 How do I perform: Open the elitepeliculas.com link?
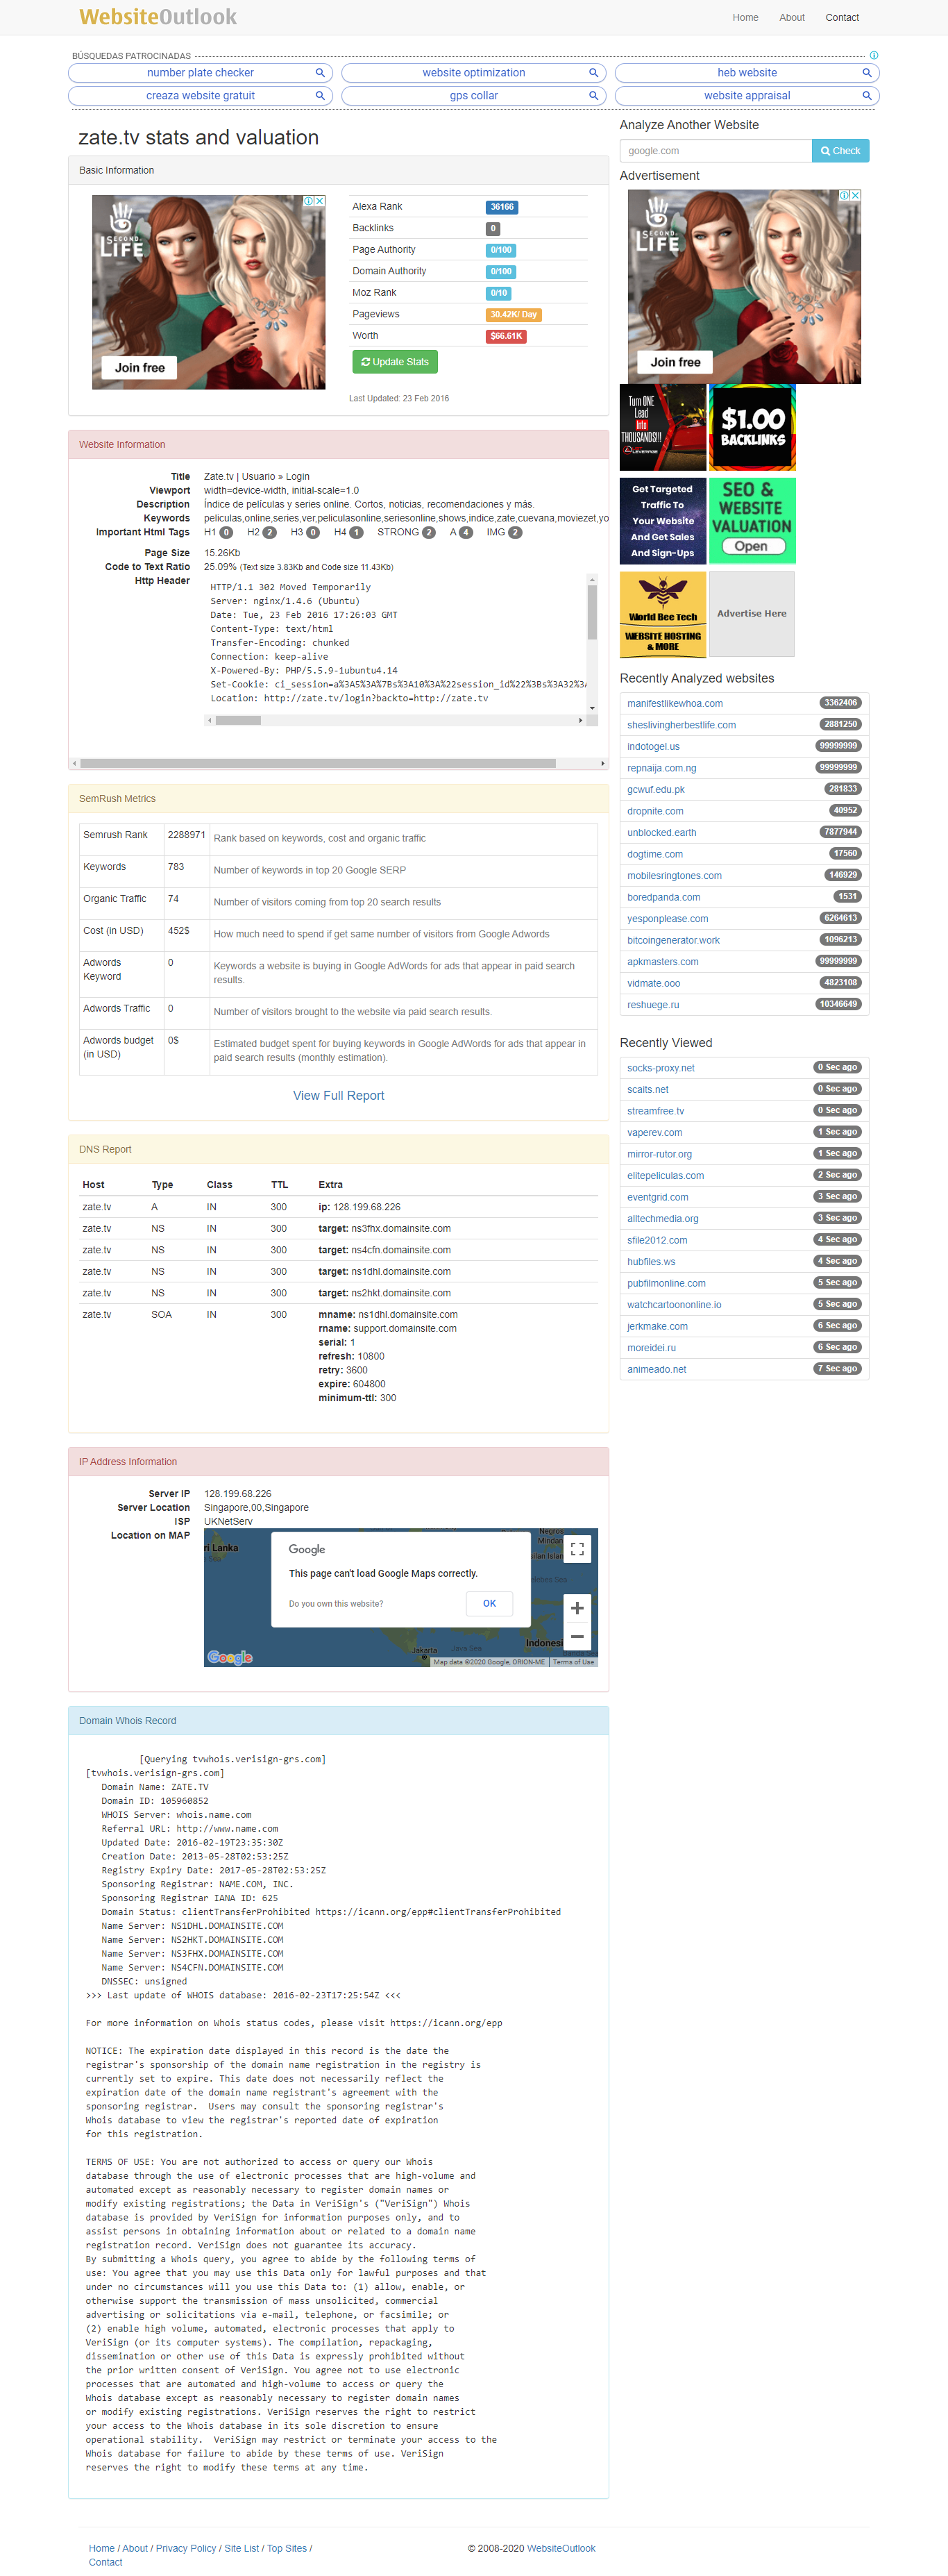pos(665,1176)
